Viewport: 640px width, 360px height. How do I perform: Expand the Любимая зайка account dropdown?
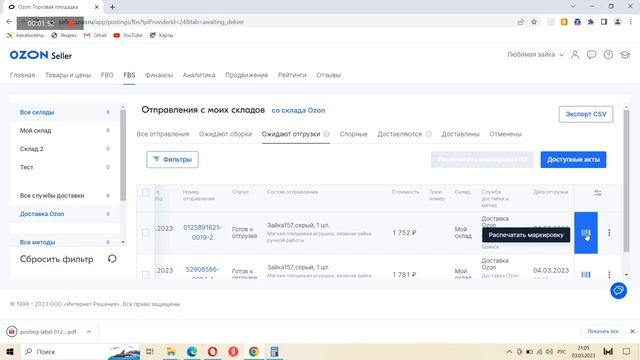coord(535,55)
